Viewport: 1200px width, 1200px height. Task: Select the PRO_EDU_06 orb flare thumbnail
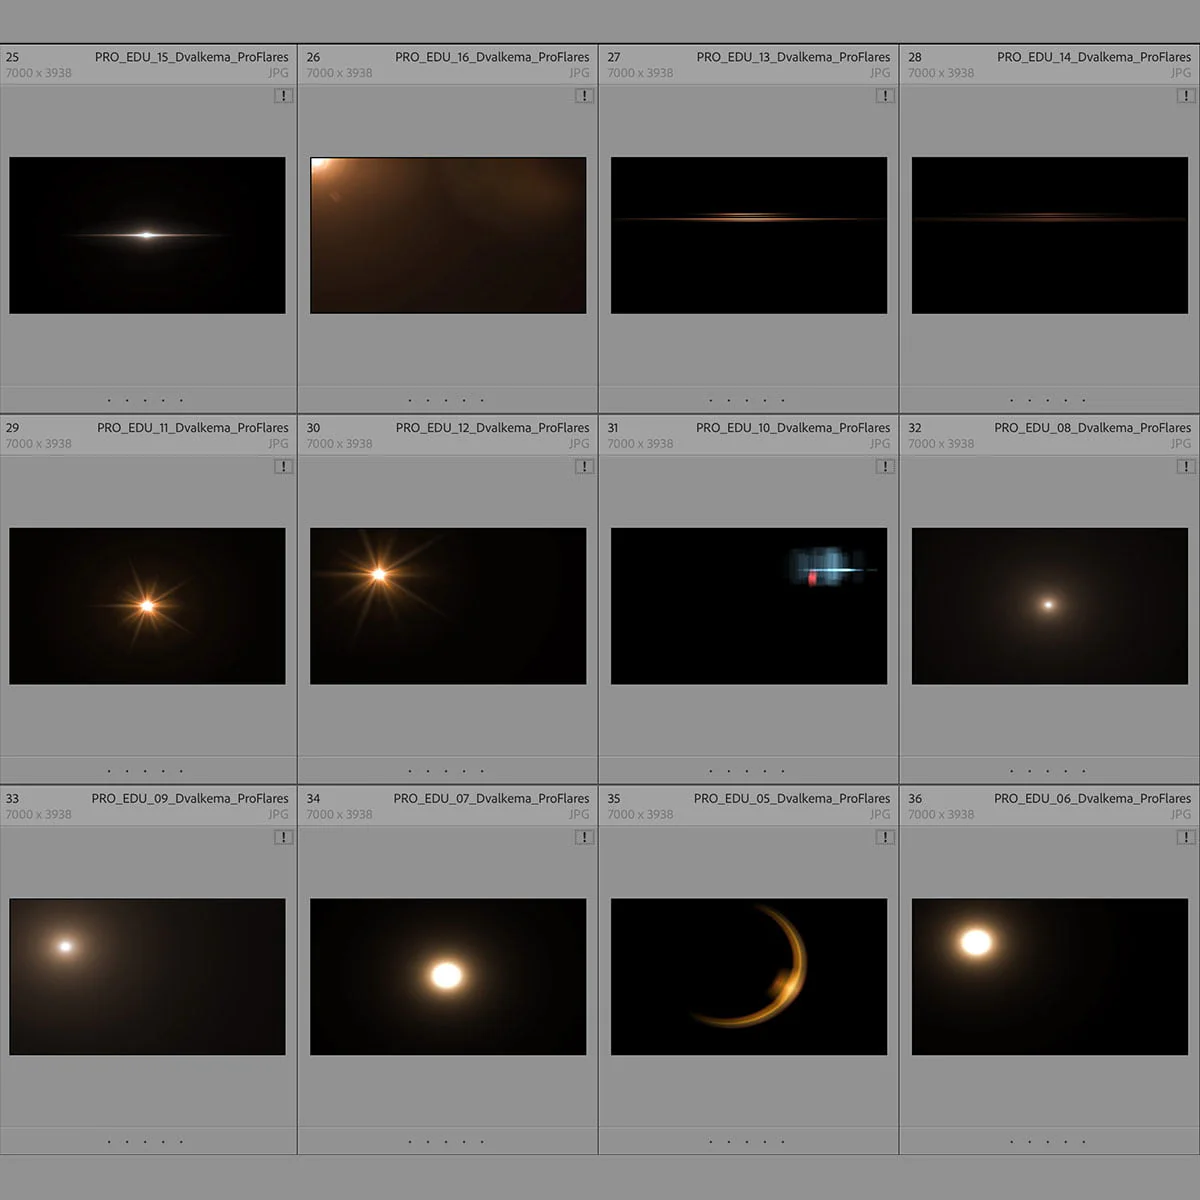(x=1050, y=977)
